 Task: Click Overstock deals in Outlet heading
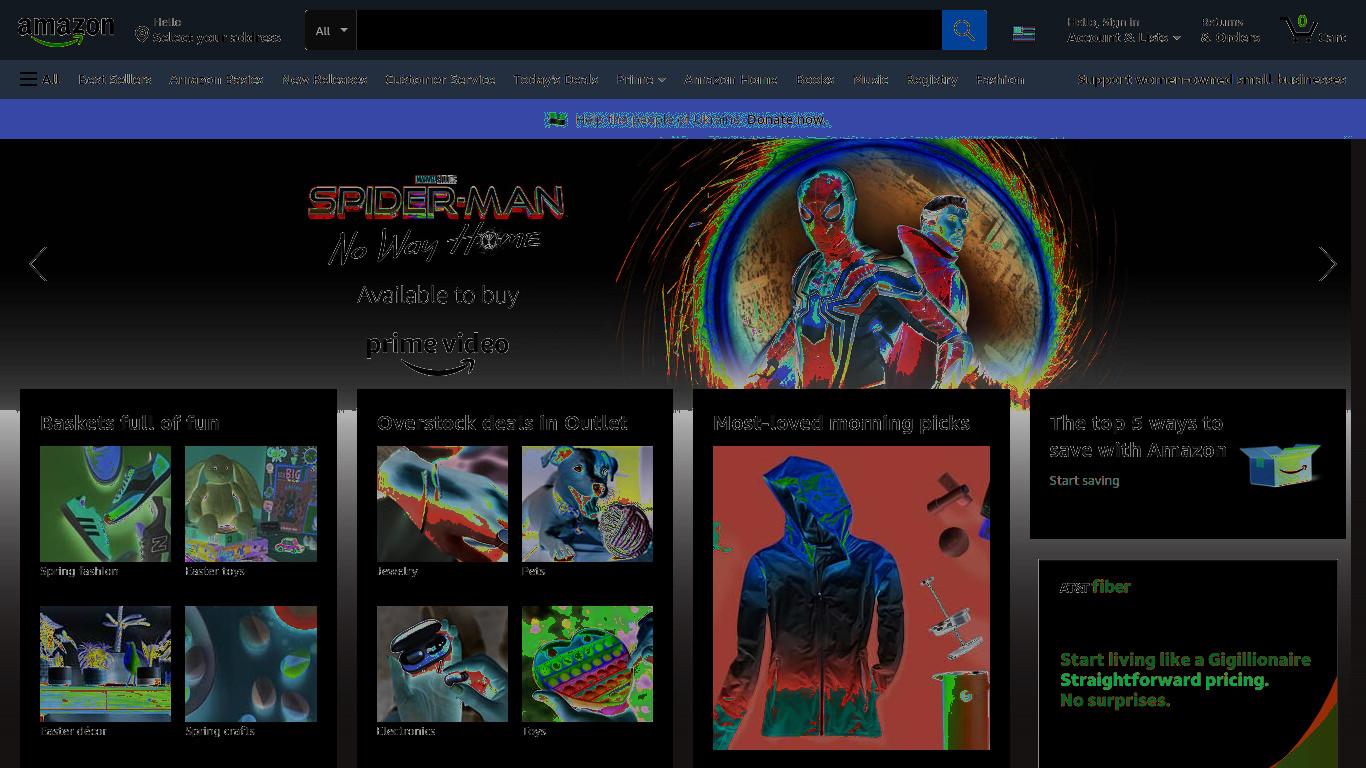502,423
